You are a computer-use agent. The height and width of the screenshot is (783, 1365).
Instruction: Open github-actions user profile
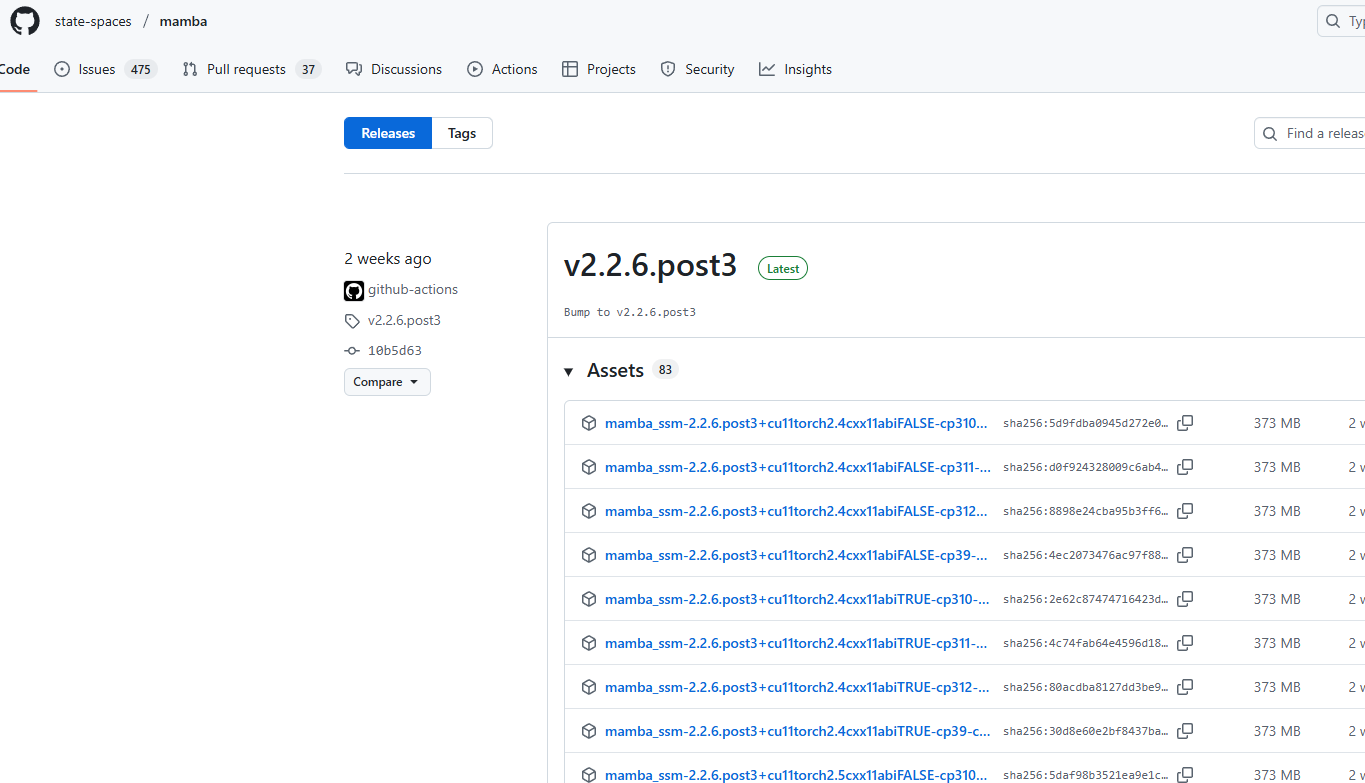point(413,289)
